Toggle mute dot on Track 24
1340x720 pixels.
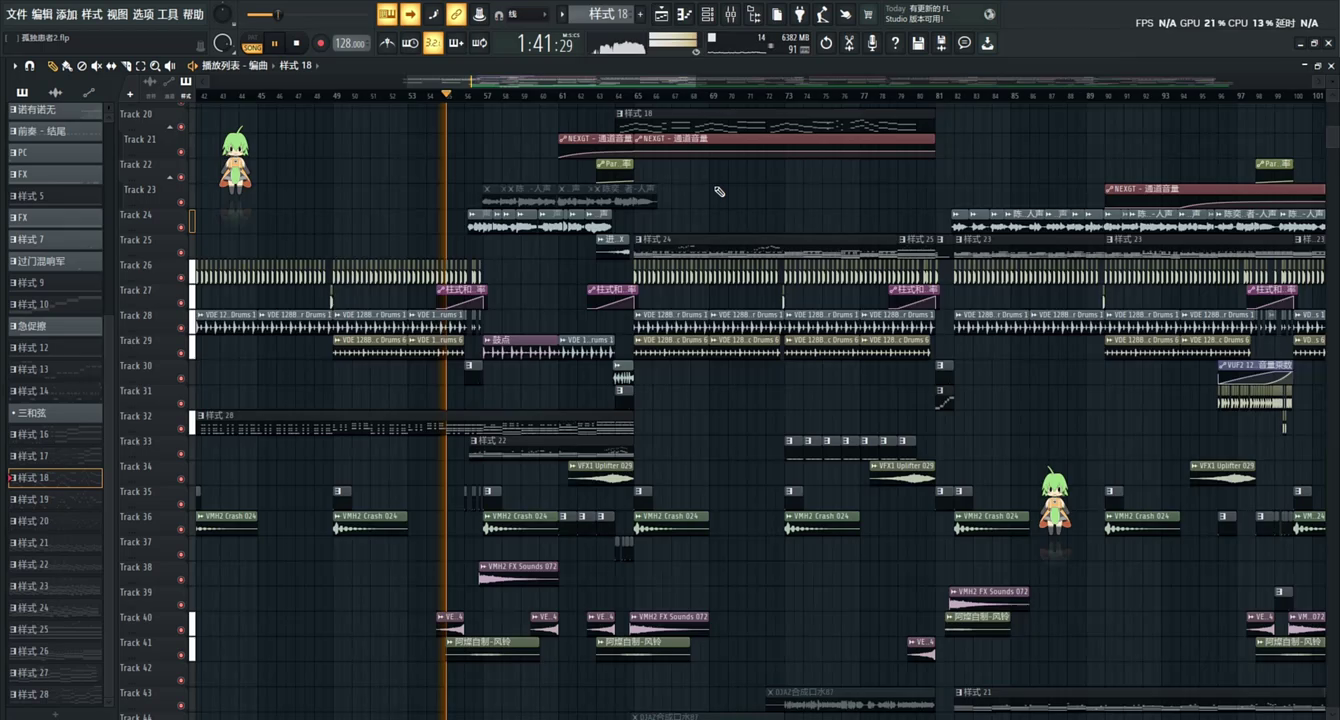(181, 227)
